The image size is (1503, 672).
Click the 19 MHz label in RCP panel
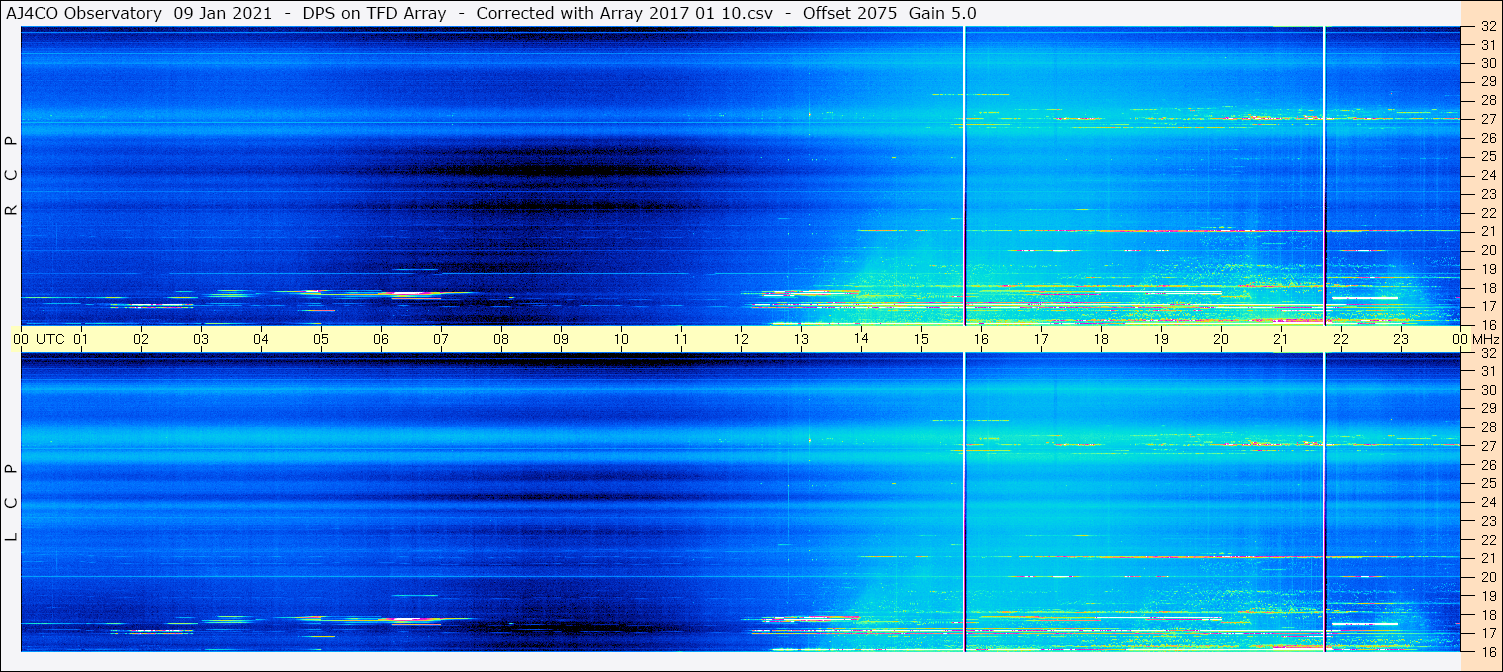pyautogui.click(x=1488, y=269)
